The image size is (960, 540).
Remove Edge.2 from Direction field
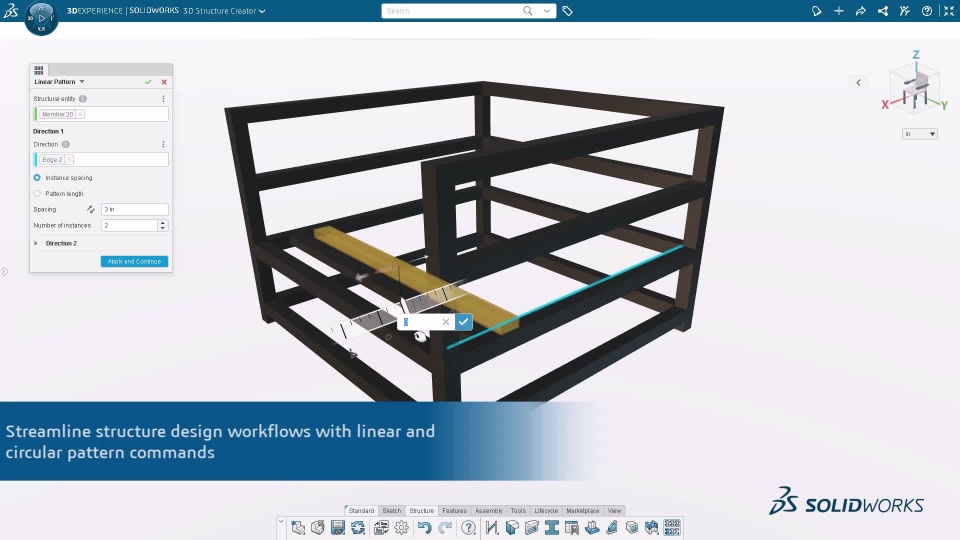[69, 159]
